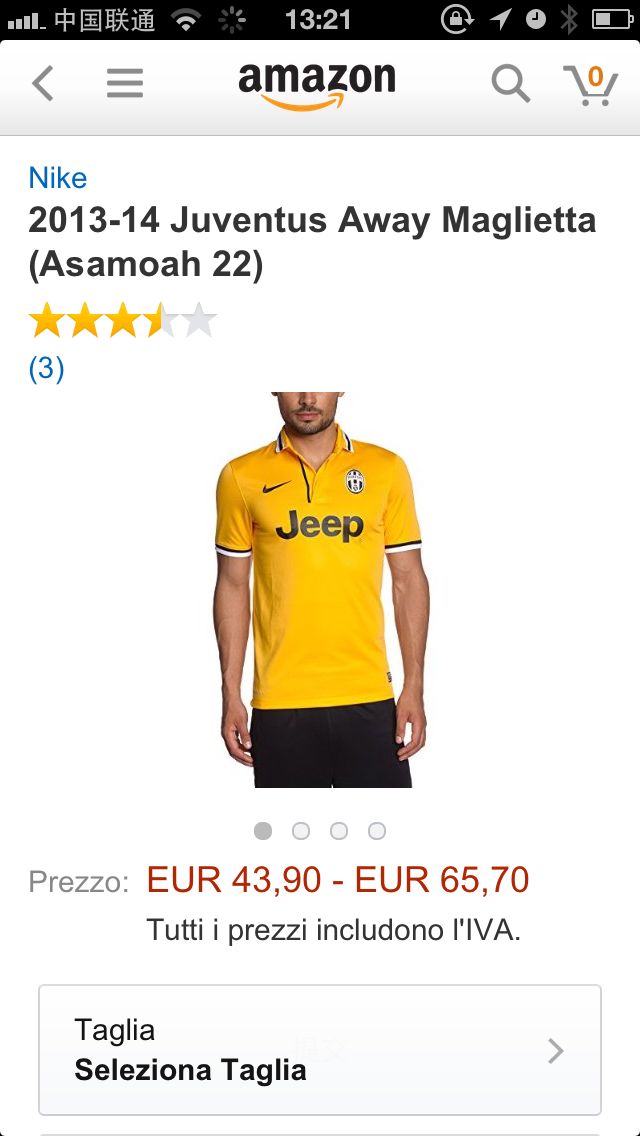Tap the battery icon in status bar
640x1136 pixels.
pyautogui.click(x=612, y=20)
